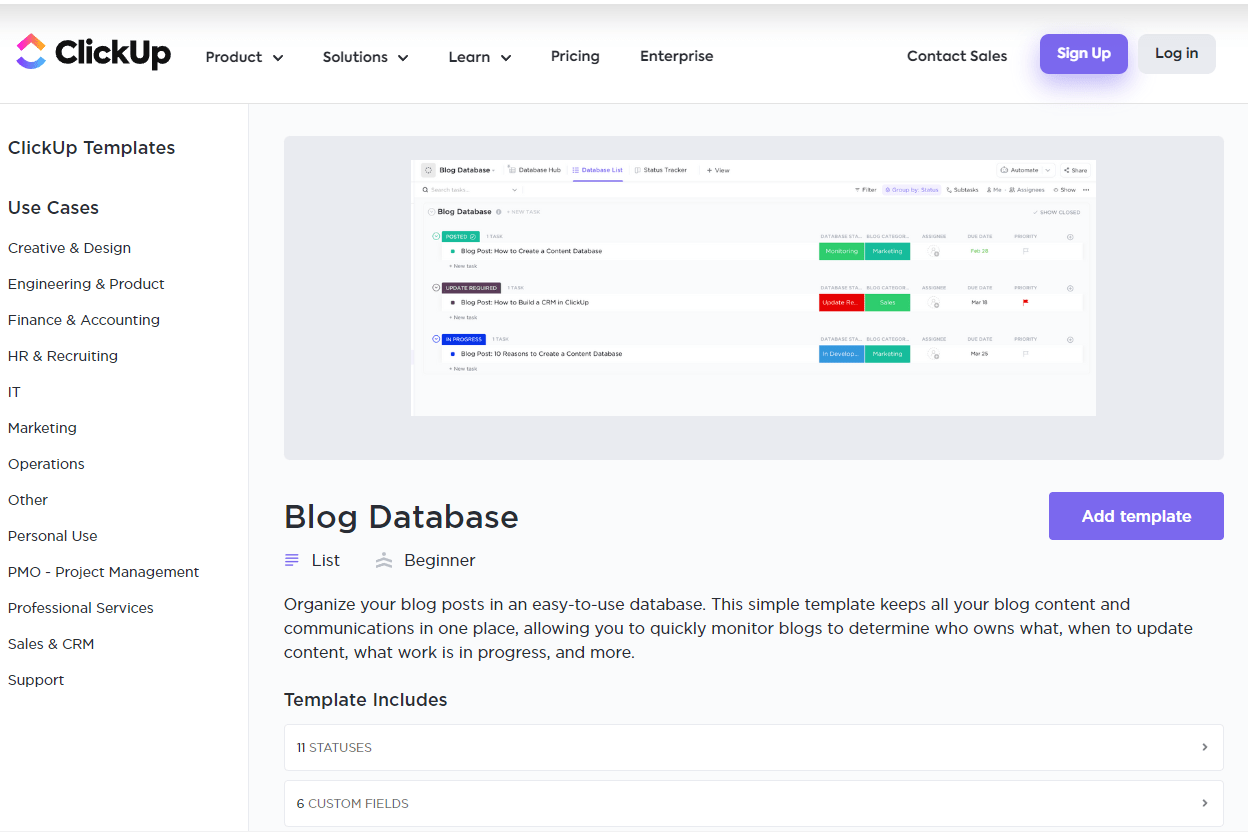The height and width of the screenshot is (832, 1248).
Task: Expand the Solutions menu
Action: tap(365, 57)
